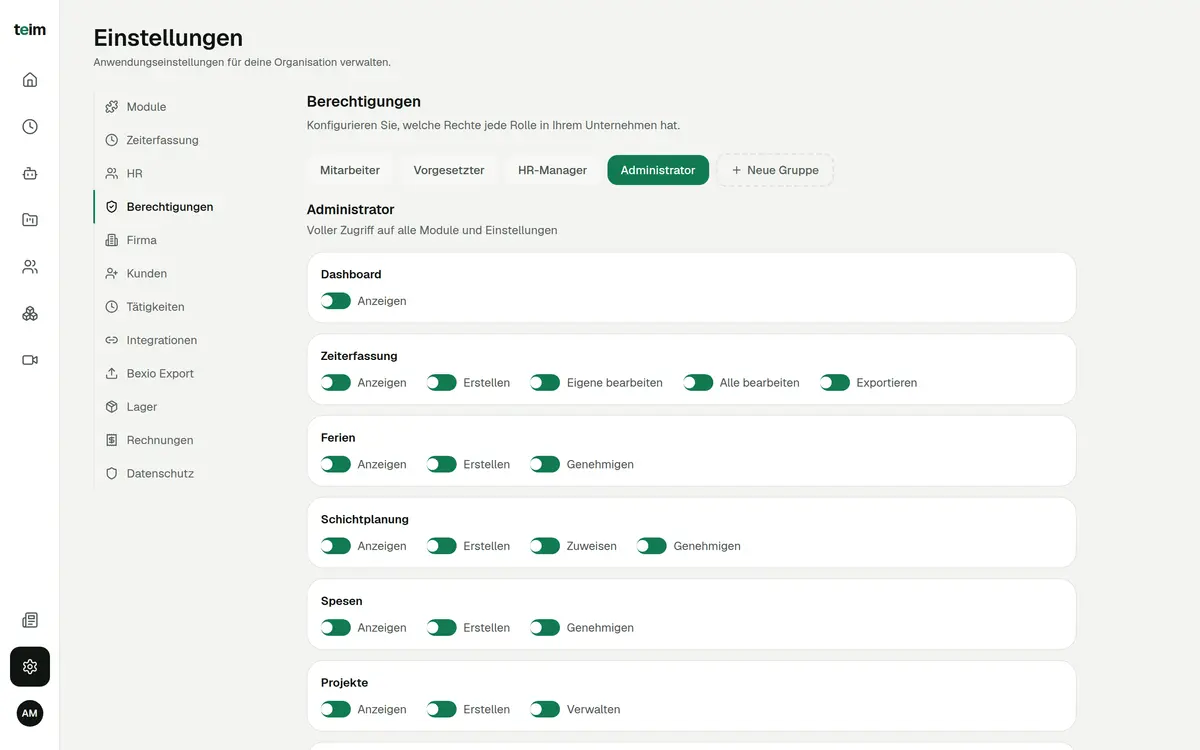Image resolution: width=1200 pixels, height=750 pixels.
Task: Select Berechtigungen in the settings menu
Action: pos(169,207)
